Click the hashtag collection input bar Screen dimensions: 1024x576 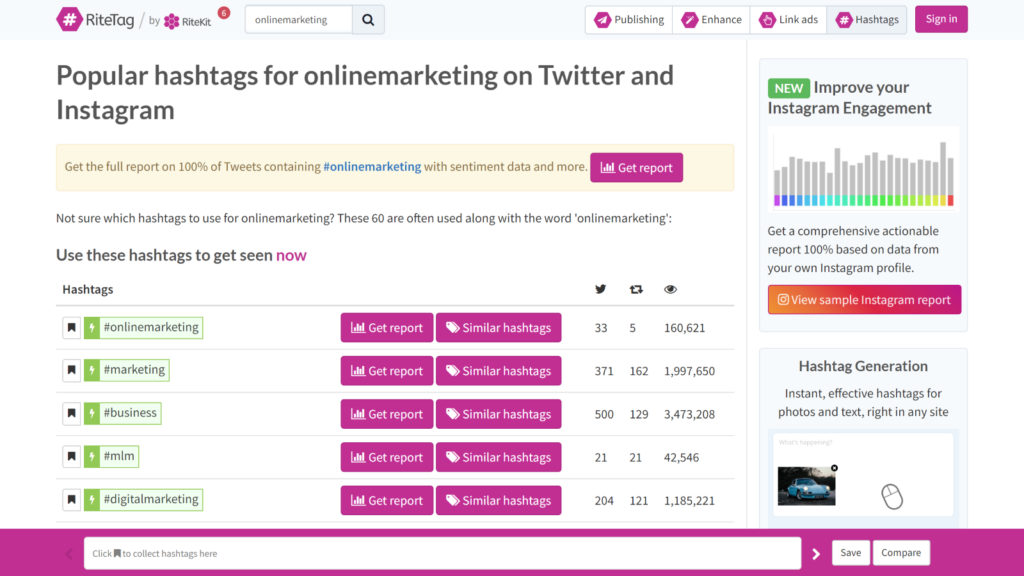click(x=442, y=554)
